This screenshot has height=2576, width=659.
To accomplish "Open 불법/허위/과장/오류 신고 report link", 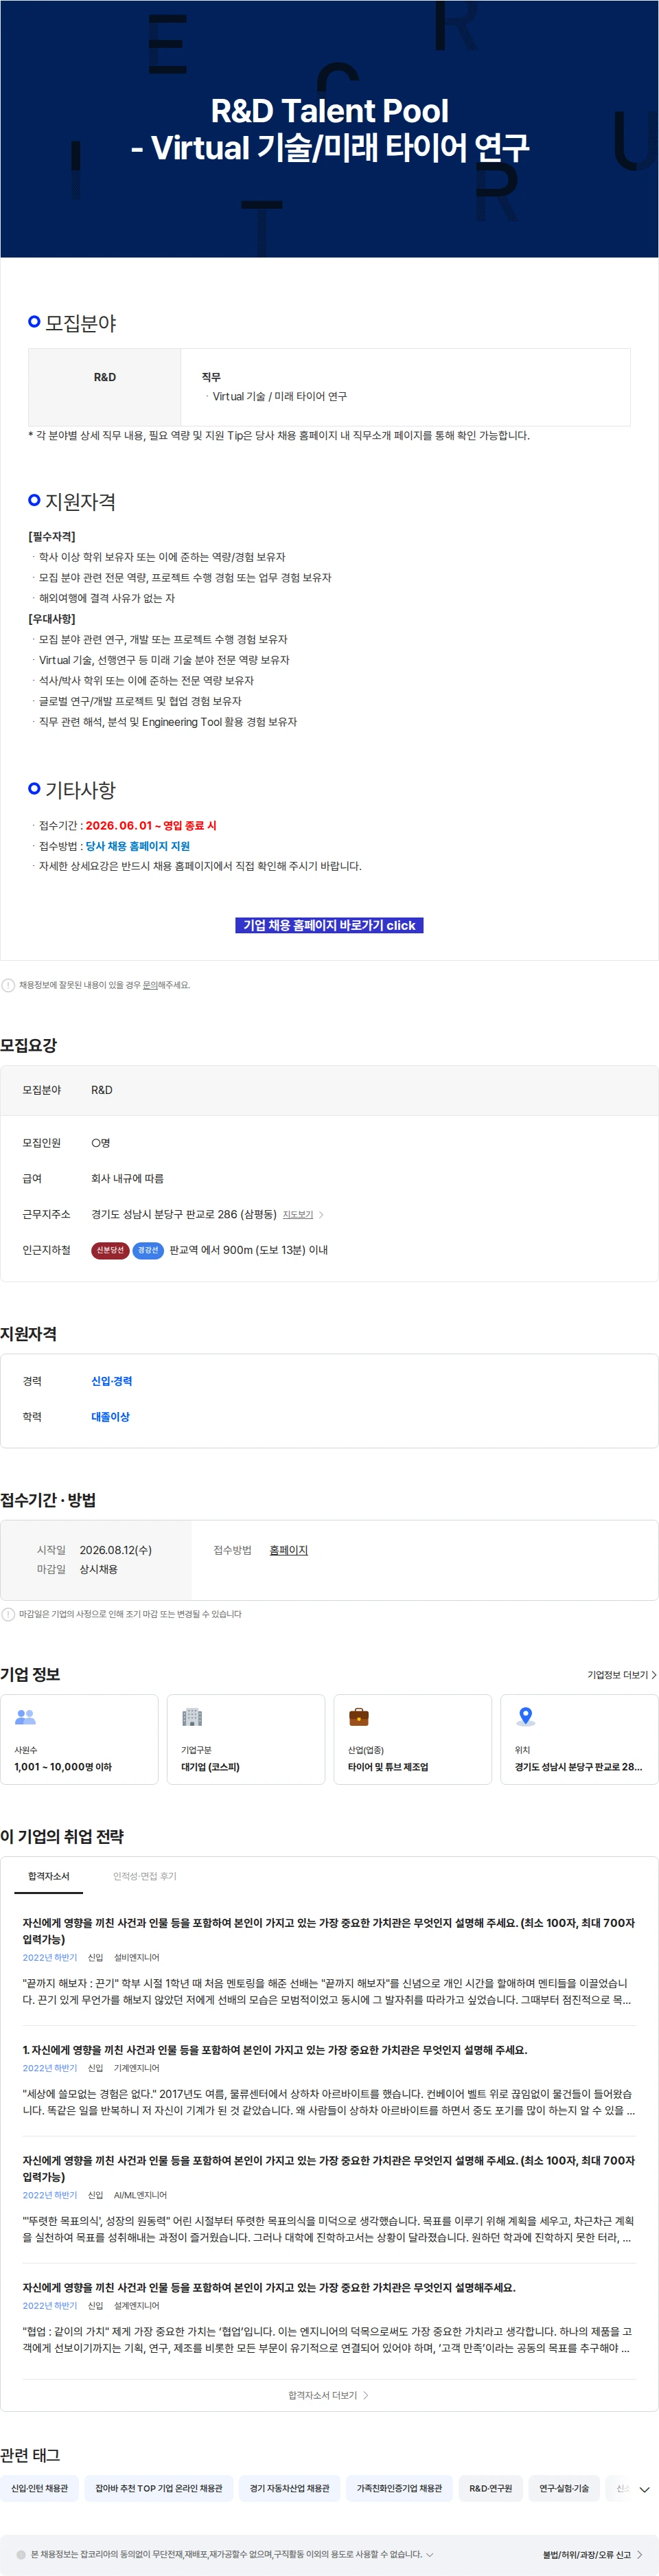I will click(592, 2554).
